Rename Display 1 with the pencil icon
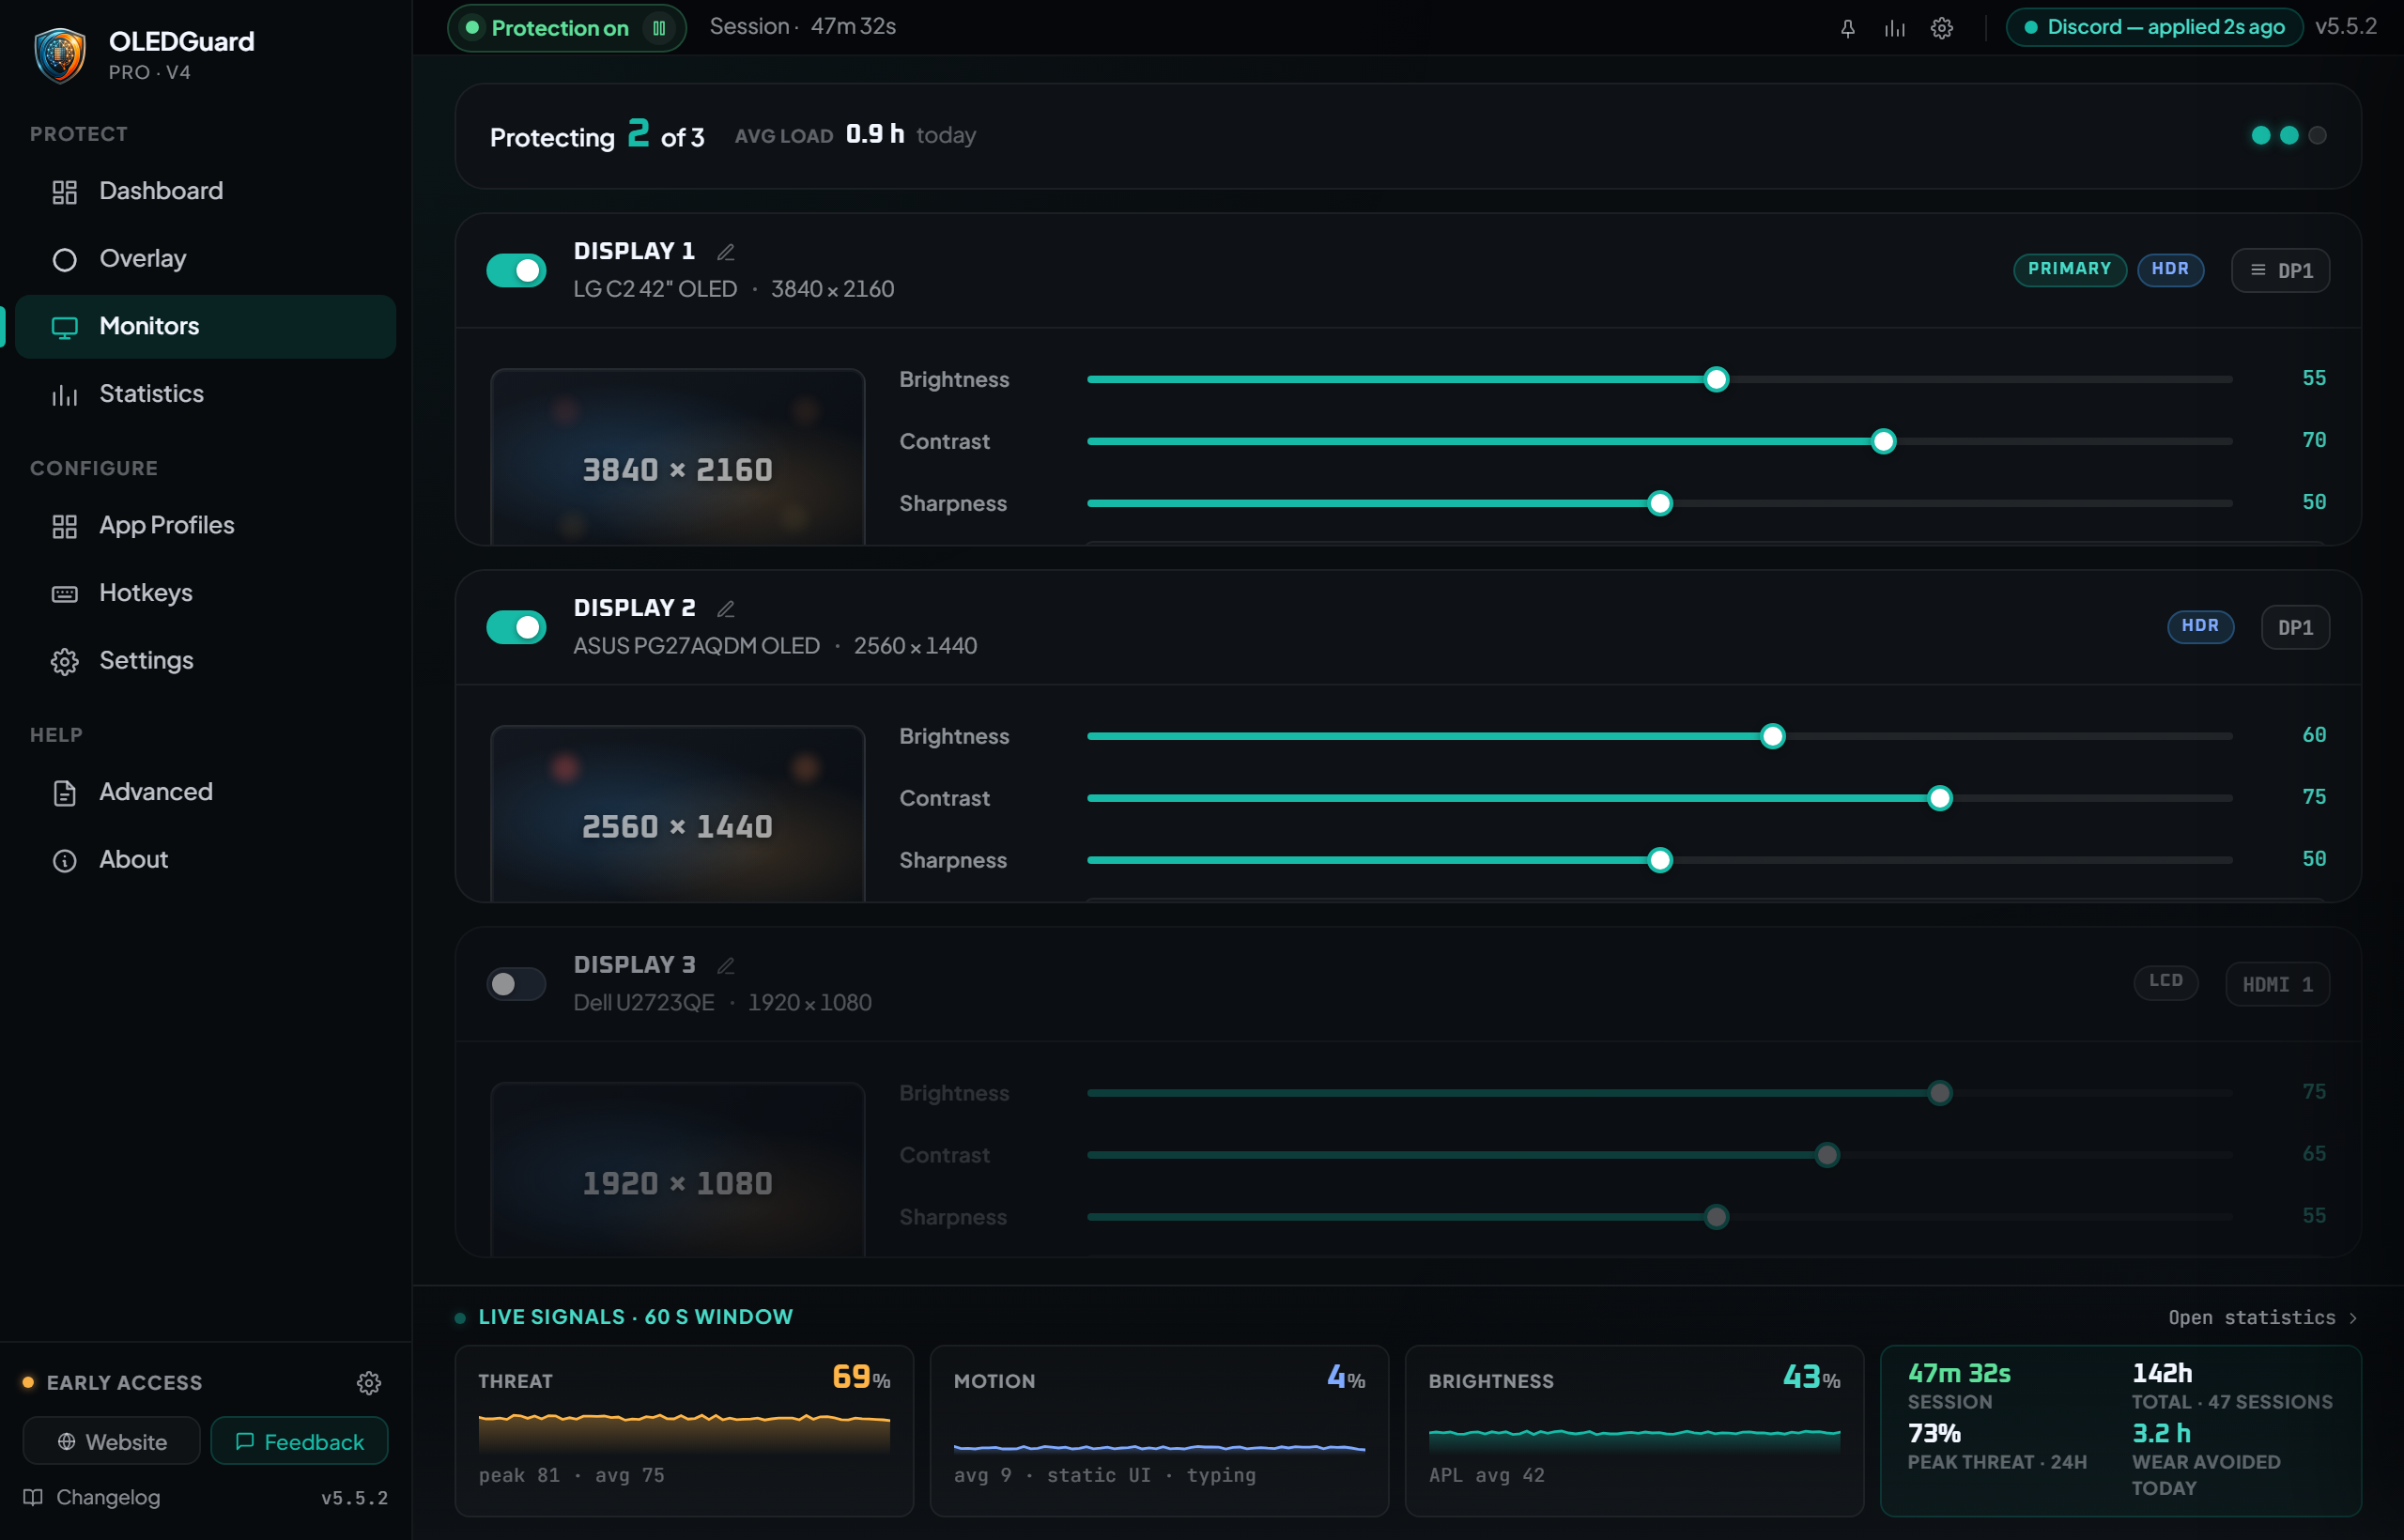 tap(726, 252)
